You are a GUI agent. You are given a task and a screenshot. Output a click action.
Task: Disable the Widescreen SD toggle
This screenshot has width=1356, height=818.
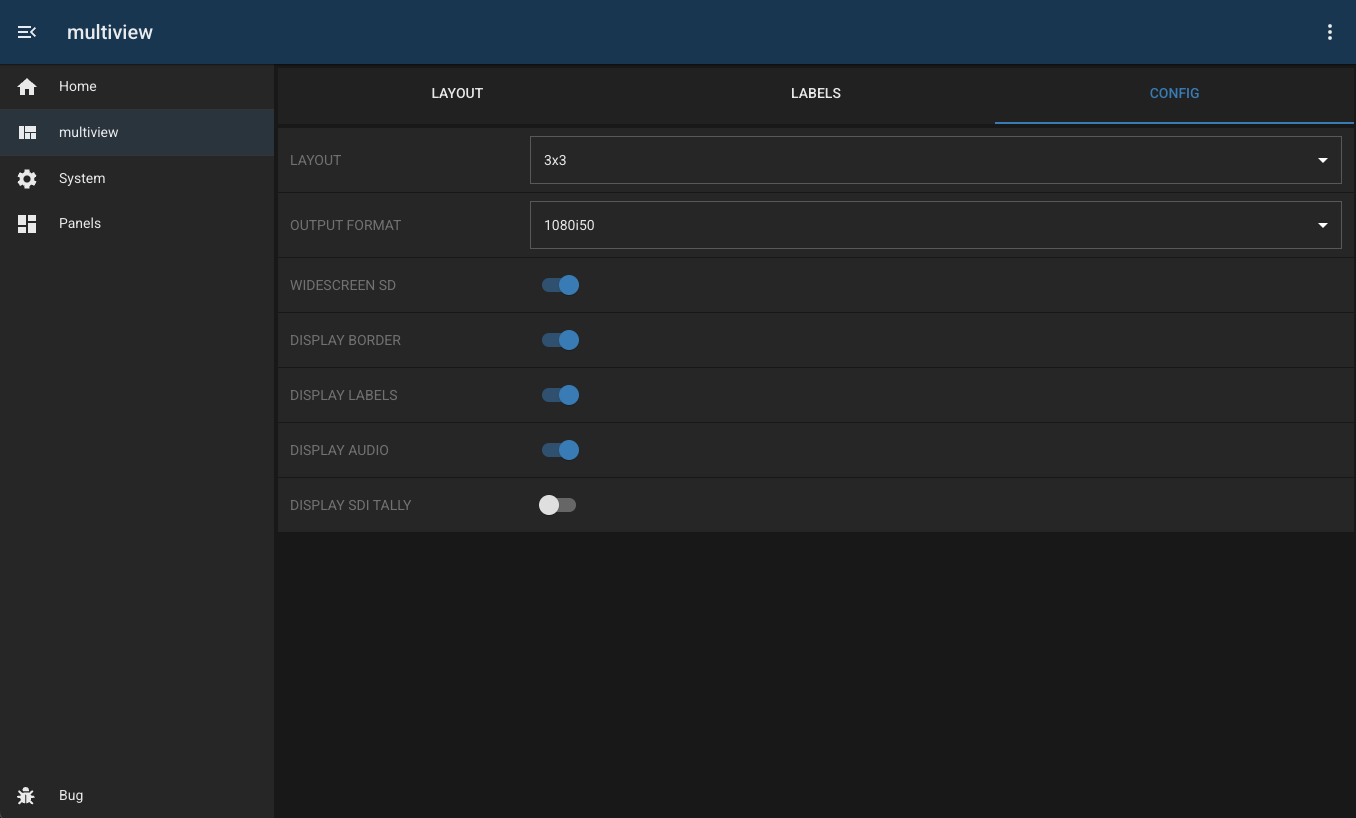tap(560, 285)
